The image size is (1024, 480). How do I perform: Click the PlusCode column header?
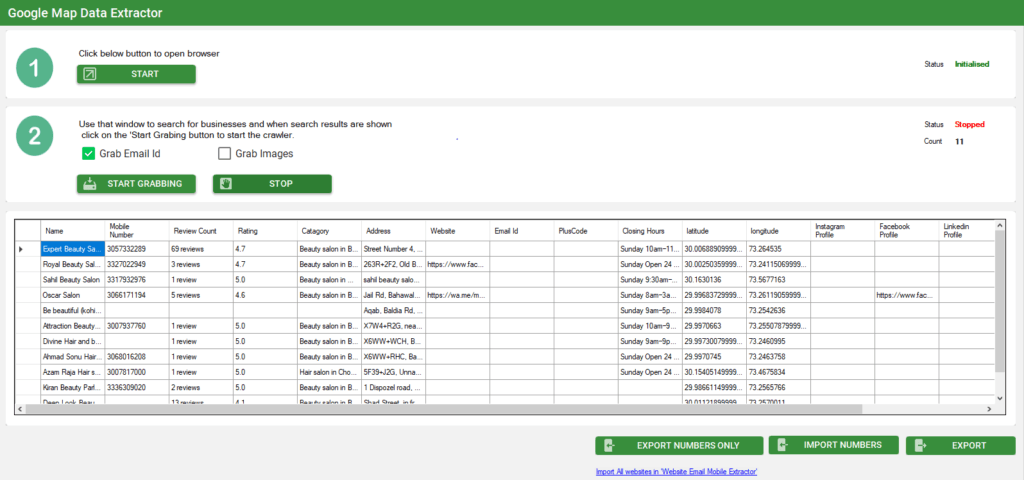(586, 231)
